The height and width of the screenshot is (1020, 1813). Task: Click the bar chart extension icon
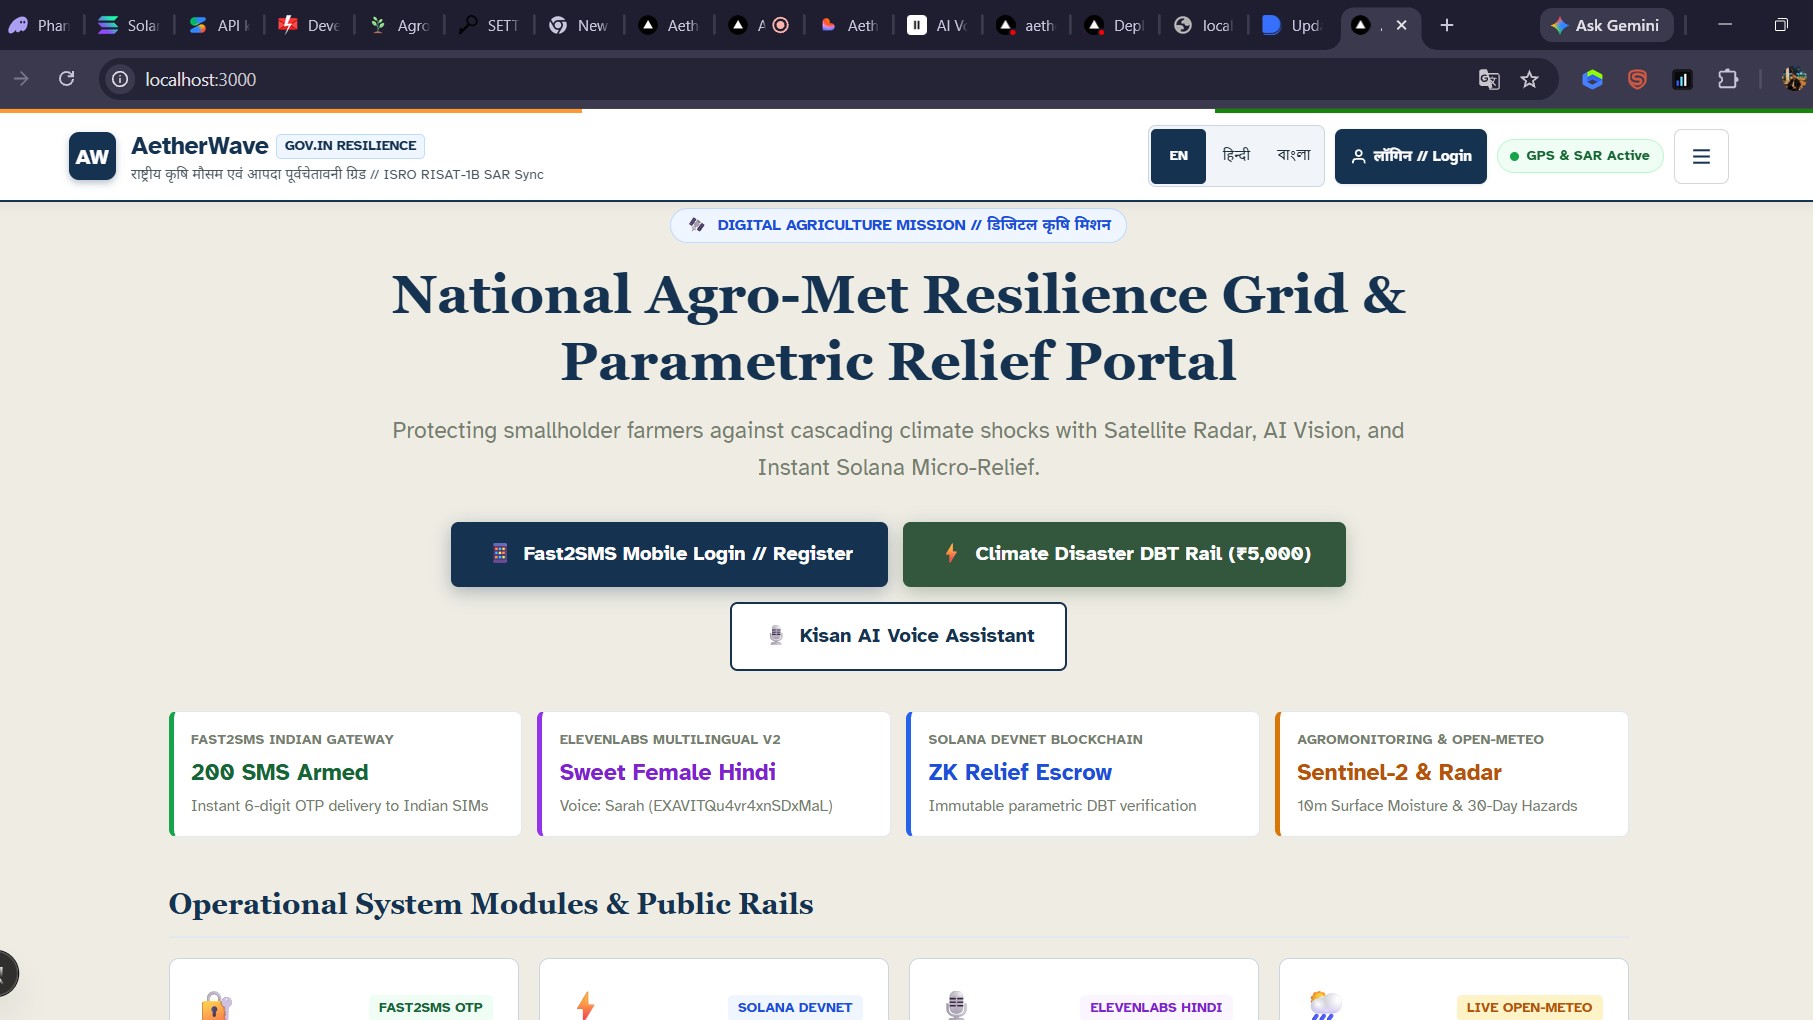point(1682,79)
